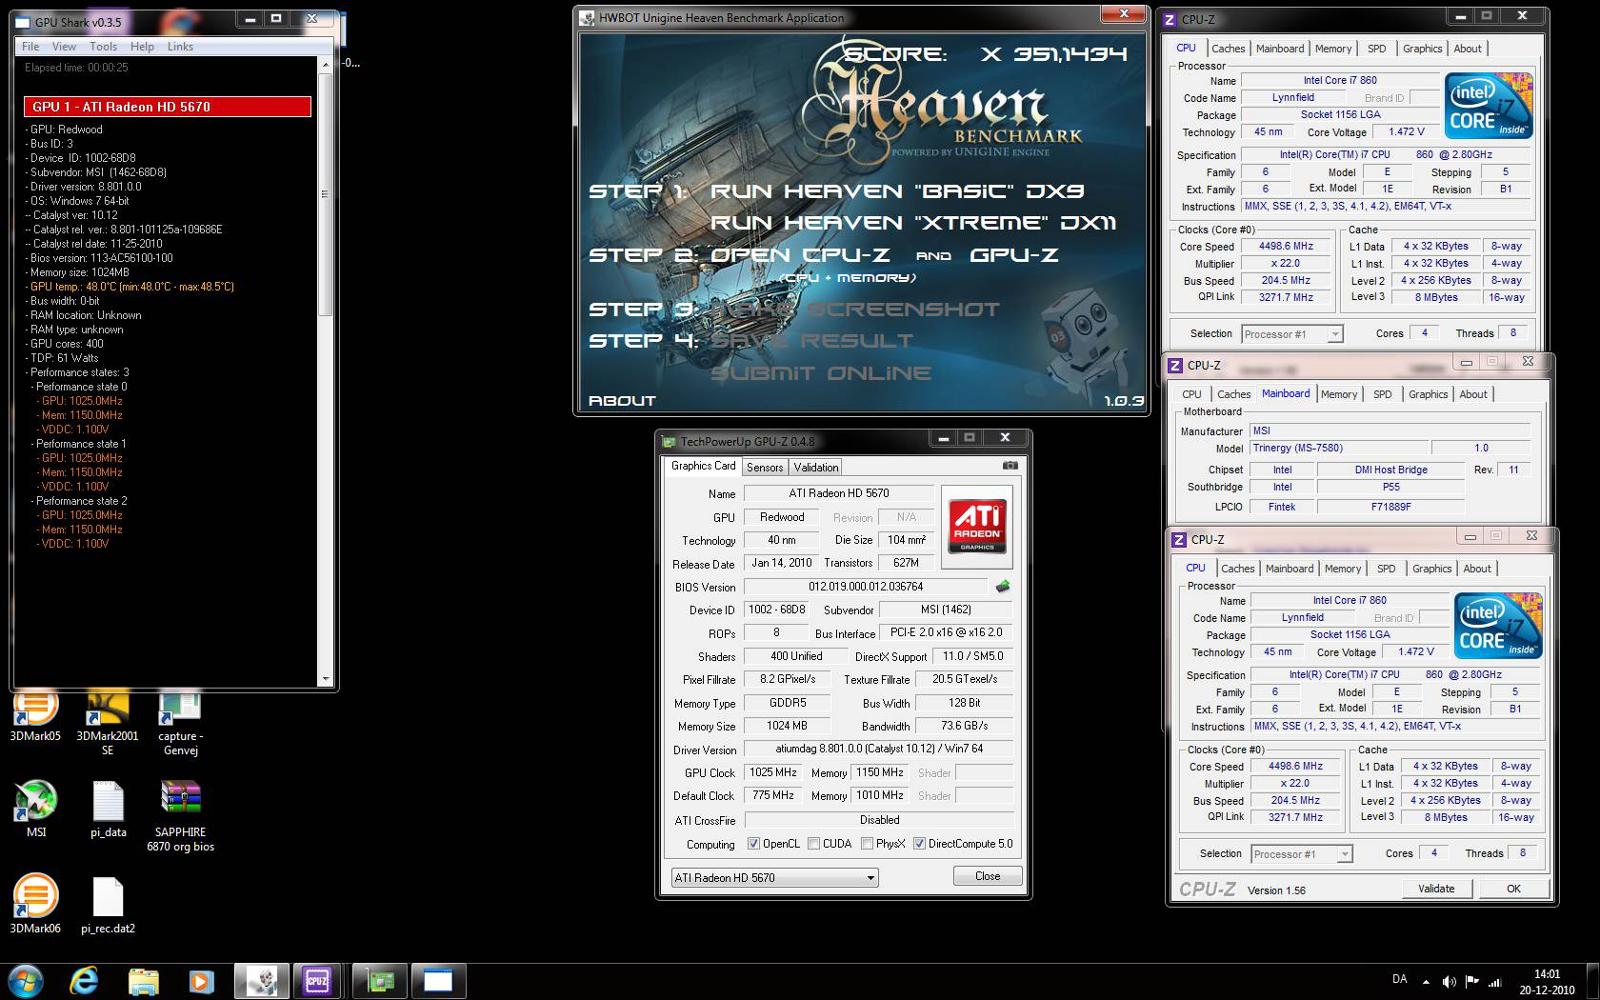This screenshot has width=1600, height=1000.
Task: Open Processor #1 selection dropdown in bottom CPU-Z
Action: click(1301, 854)
